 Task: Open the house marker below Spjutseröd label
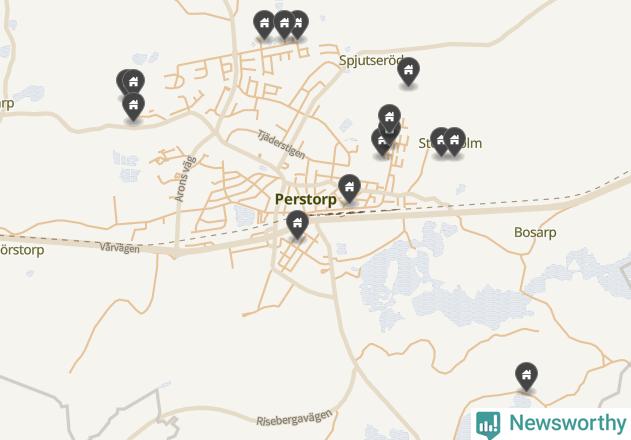pos(408,71)
